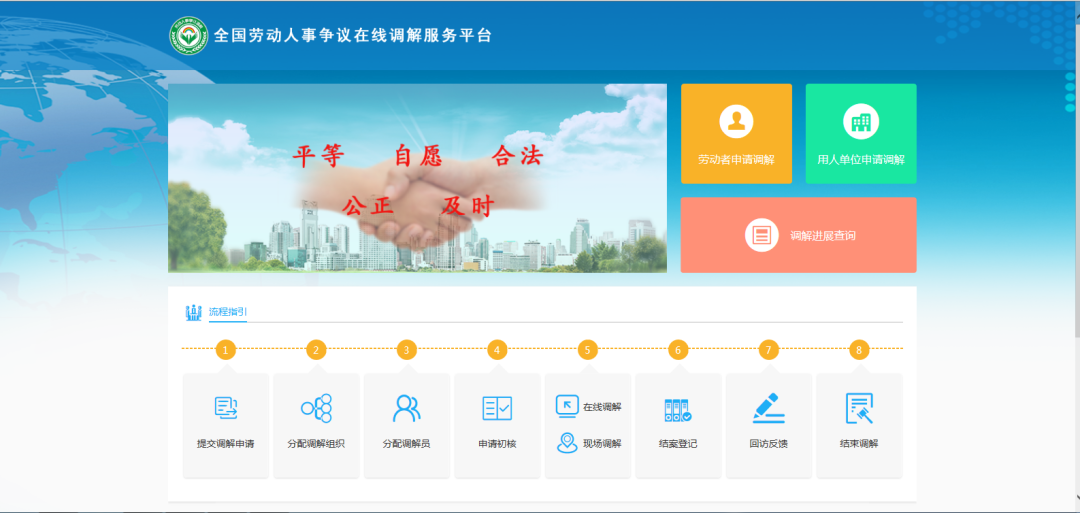Click the 申请初核 checklist icon

497,408
